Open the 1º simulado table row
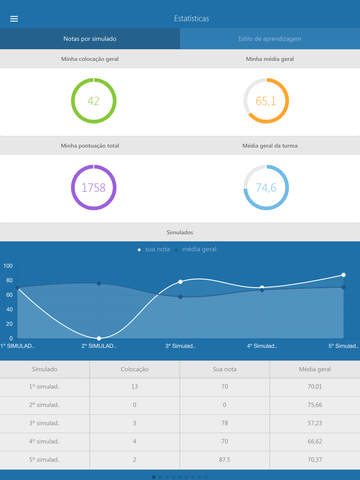 tap(180, 387)
